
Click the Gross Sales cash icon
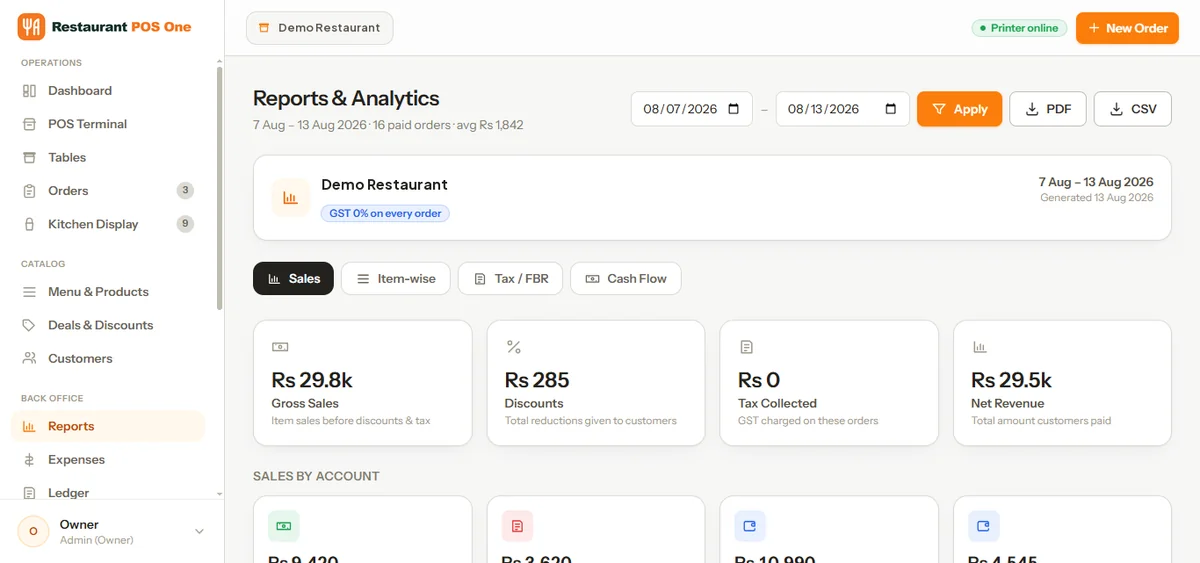280,347
